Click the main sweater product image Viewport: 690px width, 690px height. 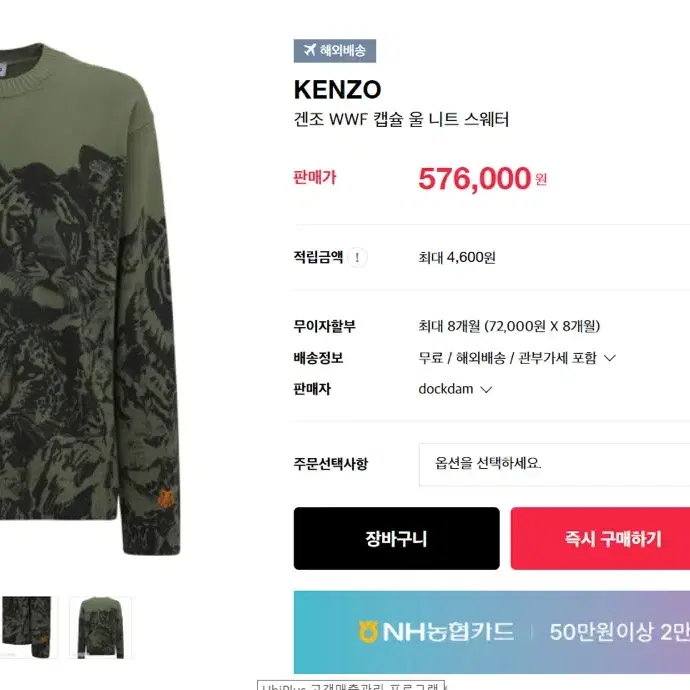click(x=90, y=299)
